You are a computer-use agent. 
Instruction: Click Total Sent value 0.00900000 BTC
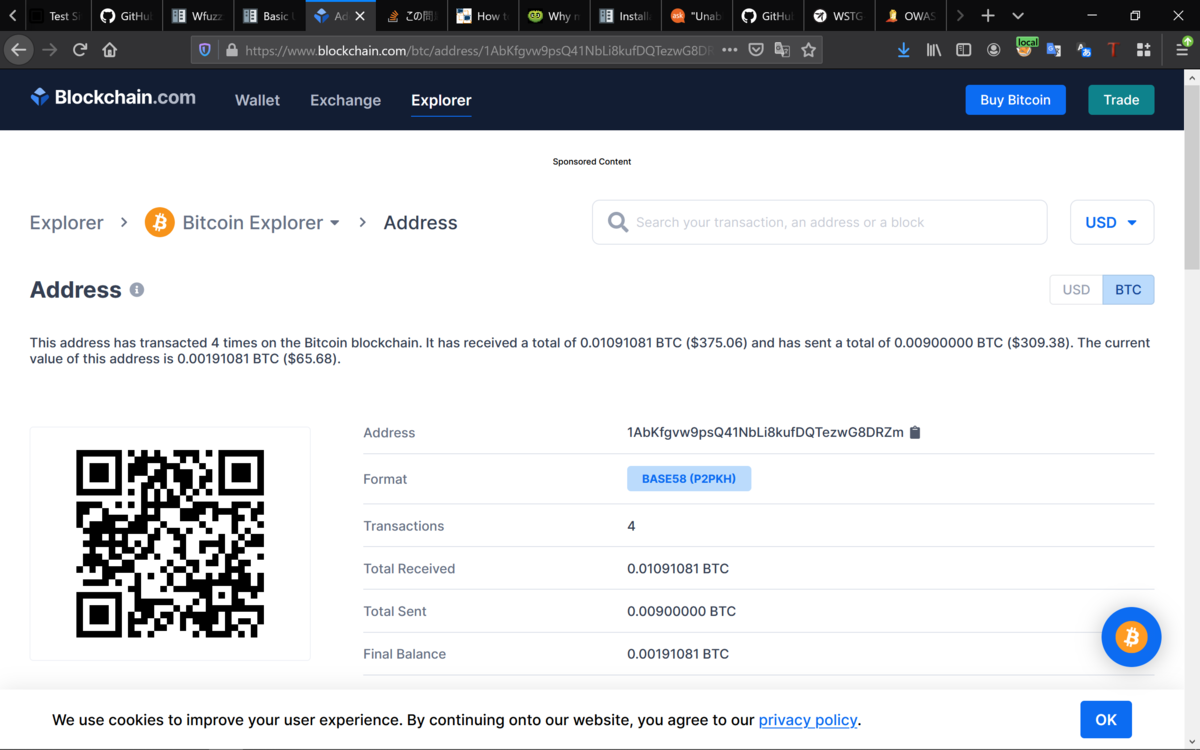pos(681,611)
